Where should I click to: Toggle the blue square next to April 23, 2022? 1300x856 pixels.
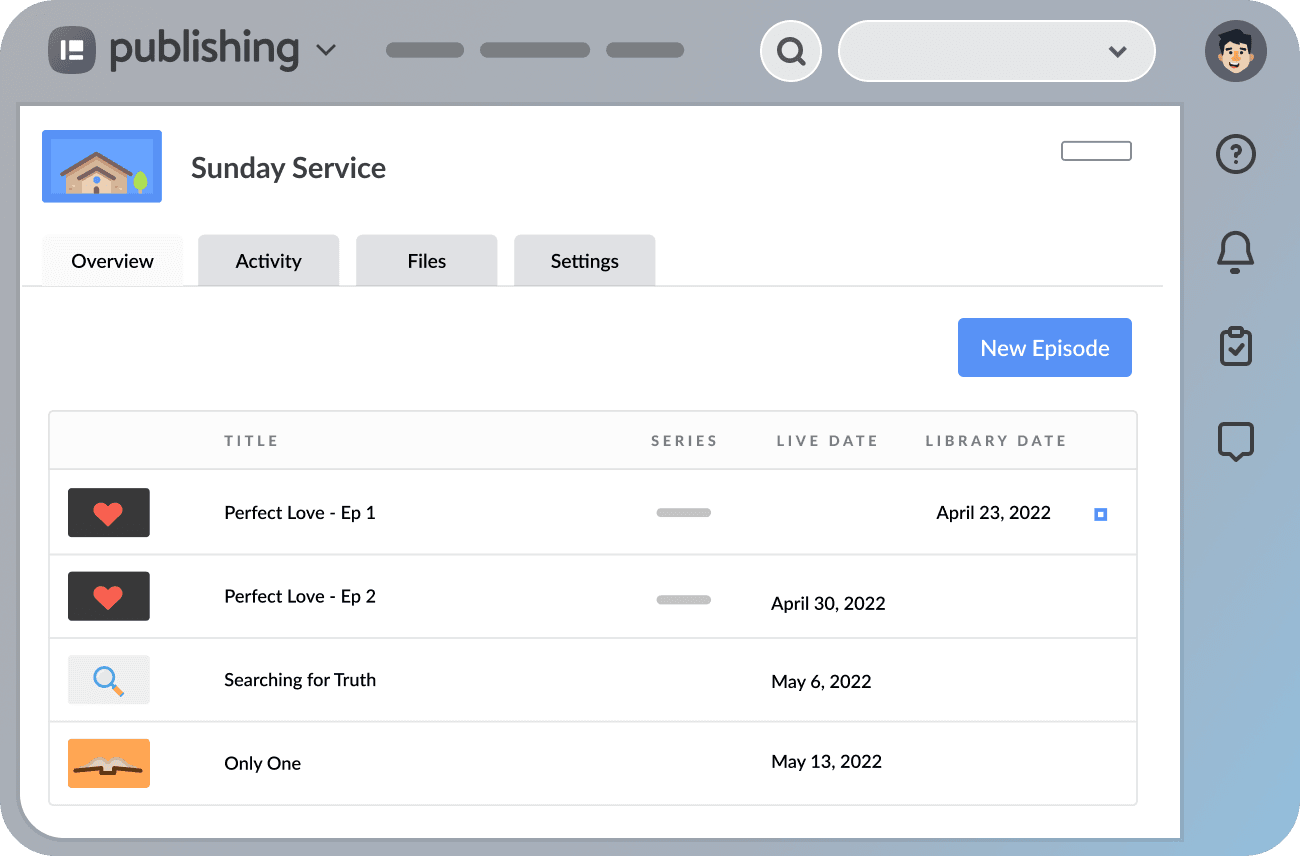pos(1100,513)
